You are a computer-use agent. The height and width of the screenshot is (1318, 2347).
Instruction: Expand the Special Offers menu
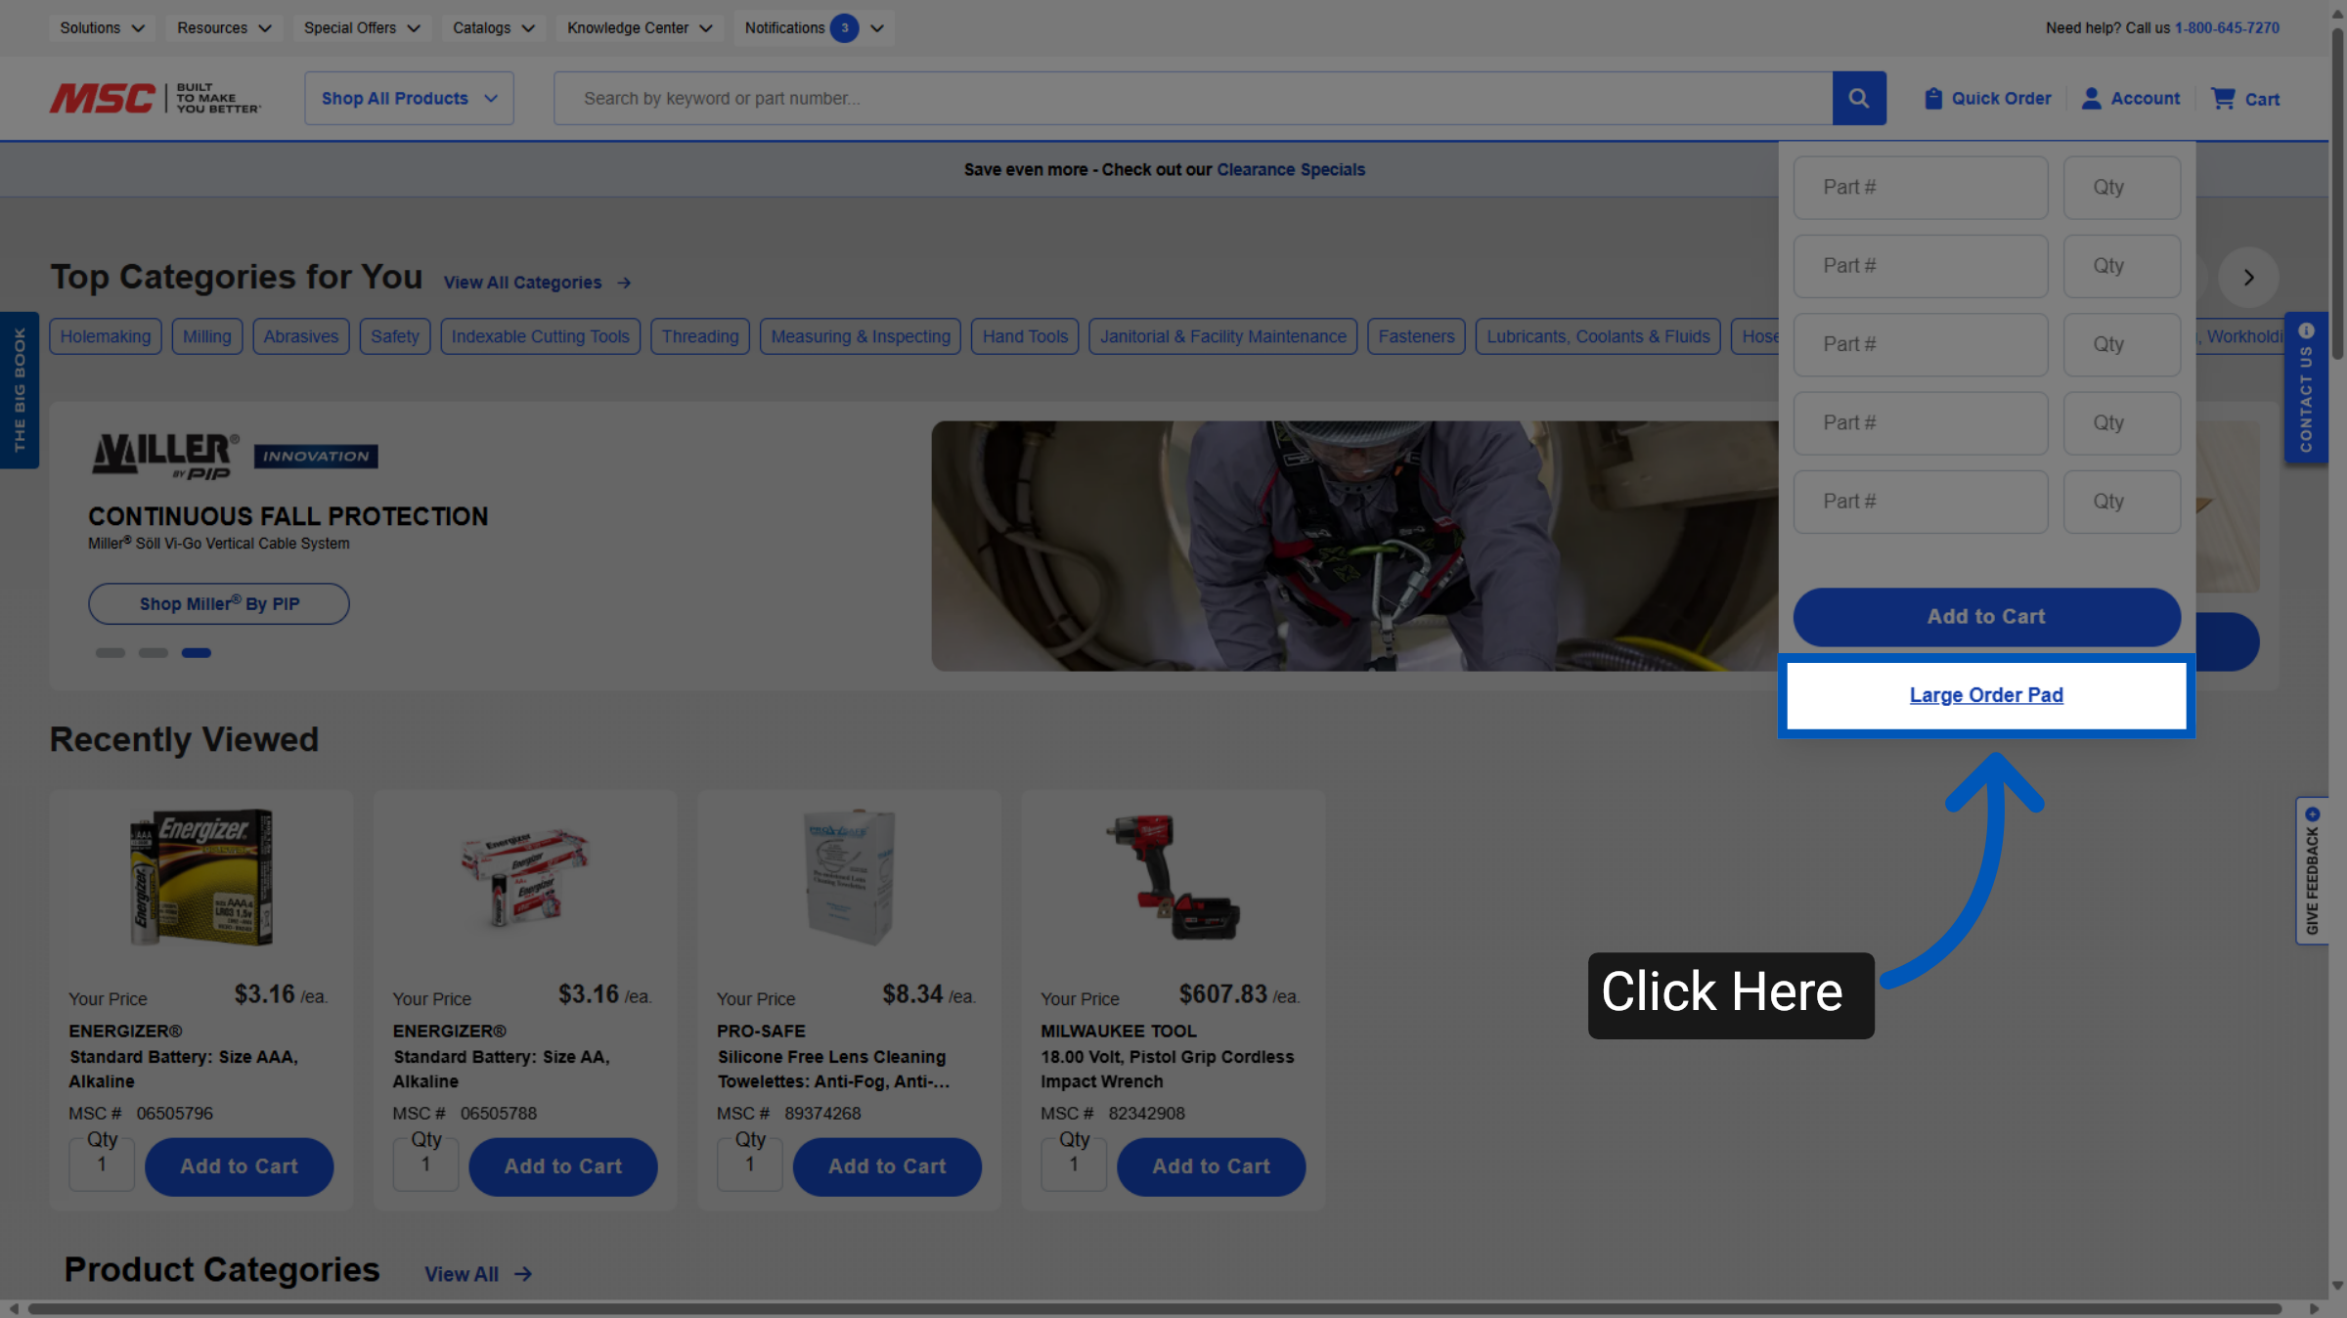coord(362,28)
